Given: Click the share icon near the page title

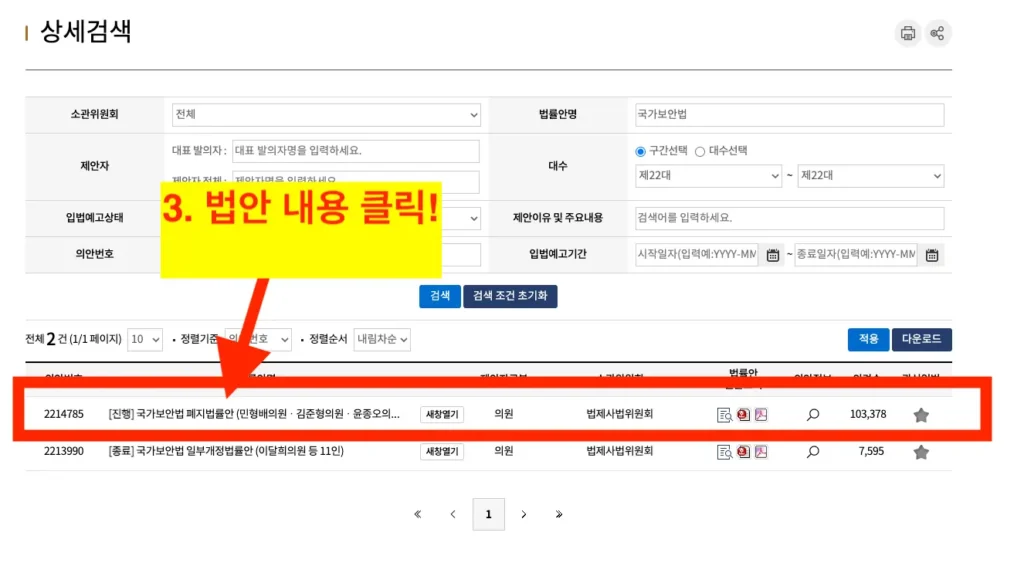Looking at the screenshot, I should pos(938,33).
